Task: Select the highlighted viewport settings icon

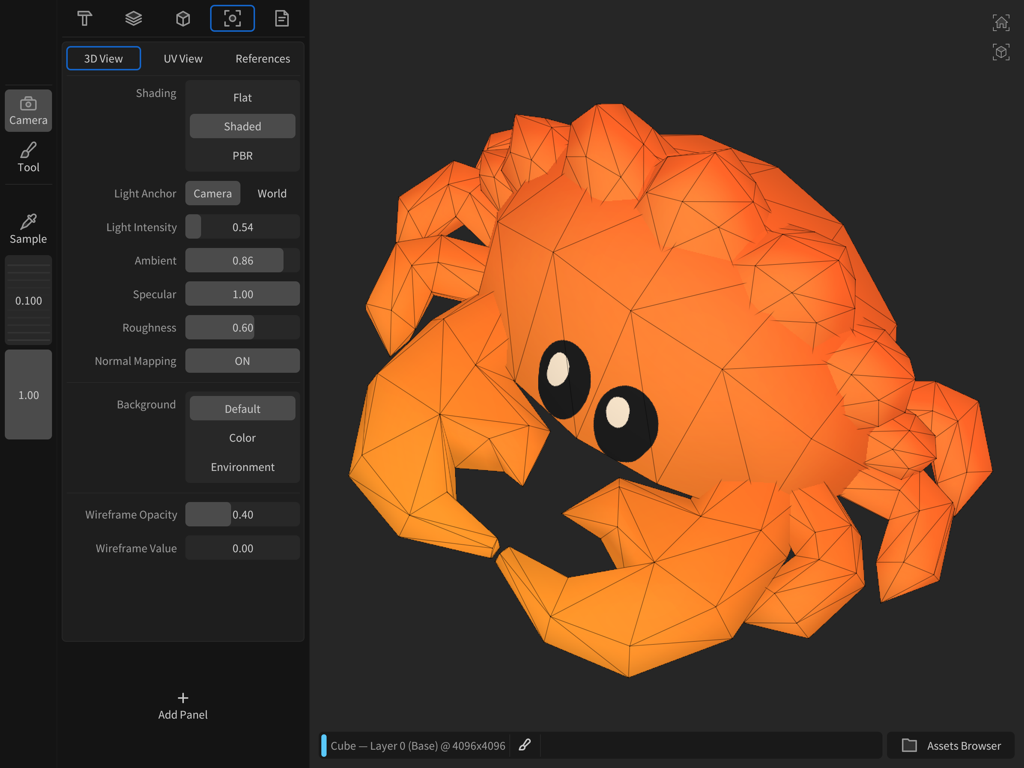Action: (x=232, y=18)
